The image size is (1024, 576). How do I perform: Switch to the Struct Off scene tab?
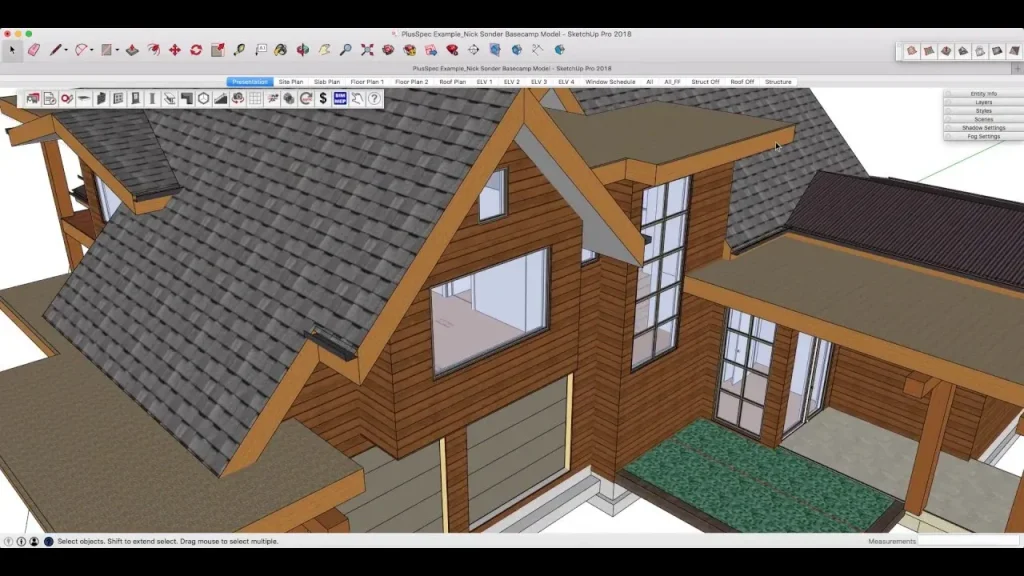point(705,82)
